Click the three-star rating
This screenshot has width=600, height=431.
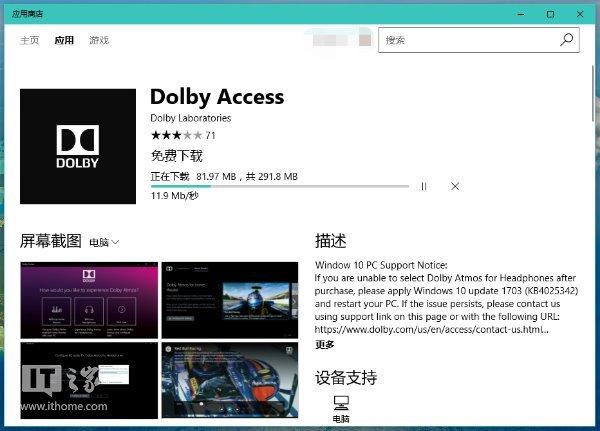point(176,135)
